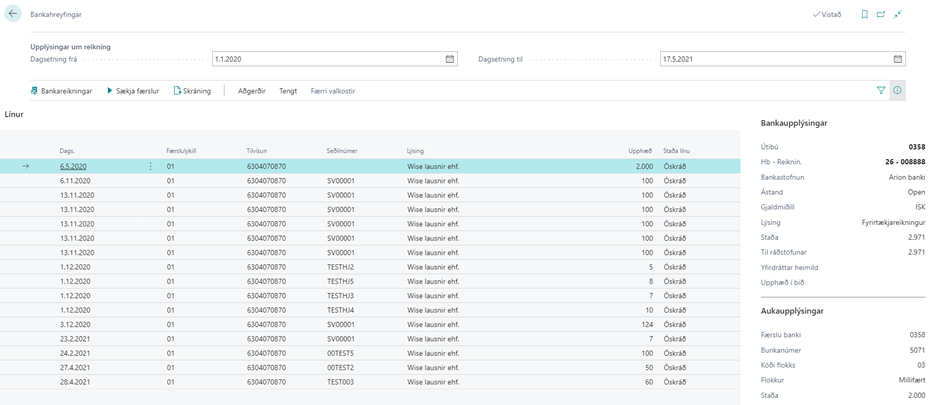Viewport: 930px width, 405px height.
Task: Click the Bankareikningar toolbar action
Action: click(x=61, y=91)
